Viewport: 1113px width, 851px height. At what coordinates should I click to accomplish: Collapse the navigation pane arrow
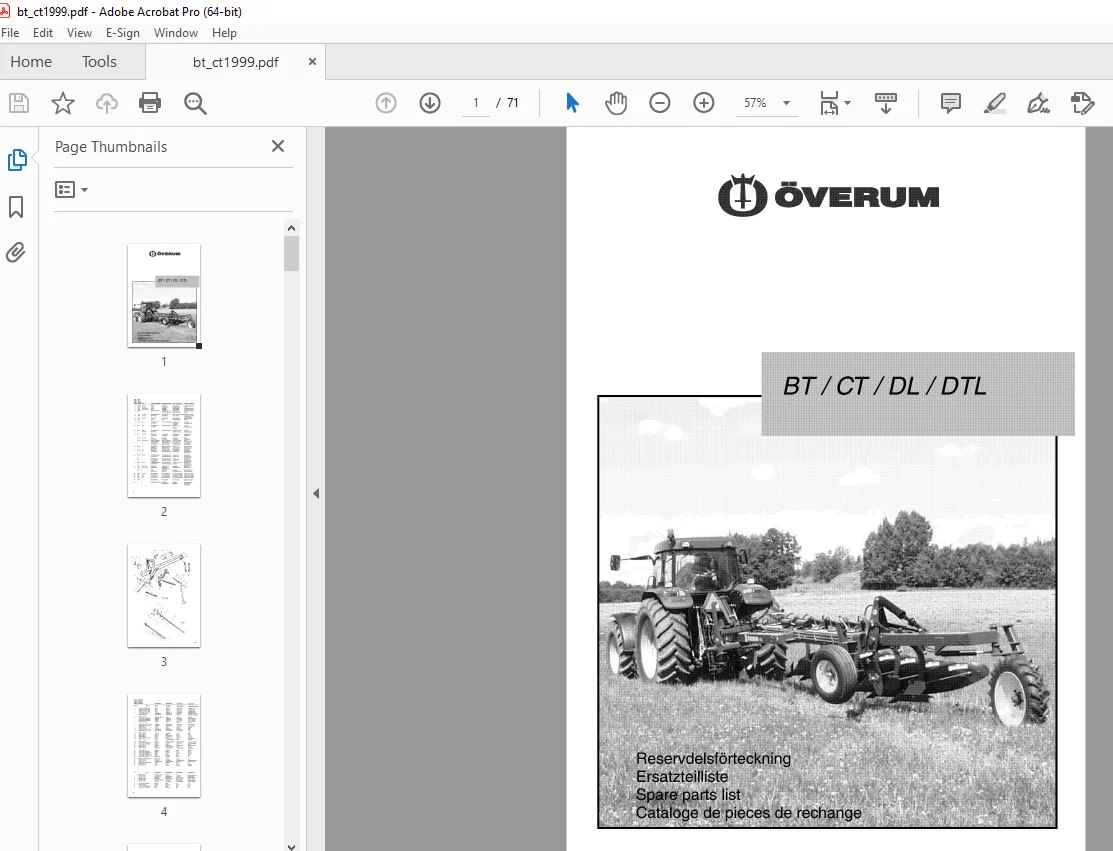[316, 493]
